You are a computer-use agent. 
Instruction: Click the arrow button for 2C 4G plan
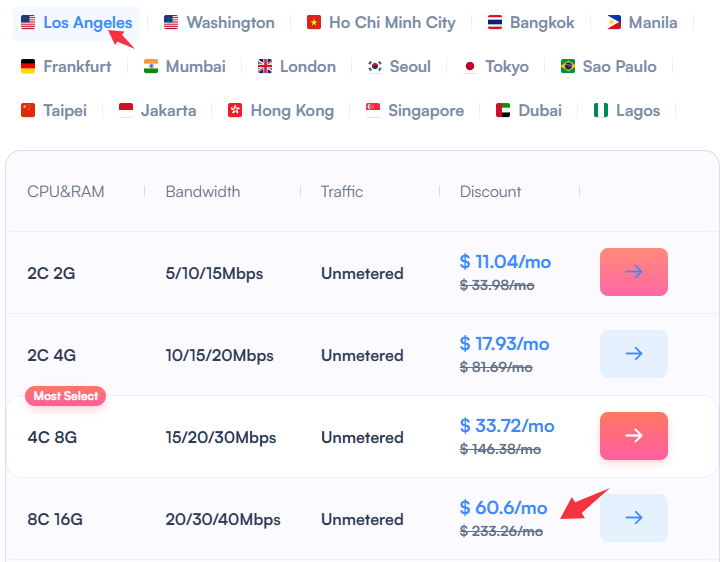(x=634, y=354)
